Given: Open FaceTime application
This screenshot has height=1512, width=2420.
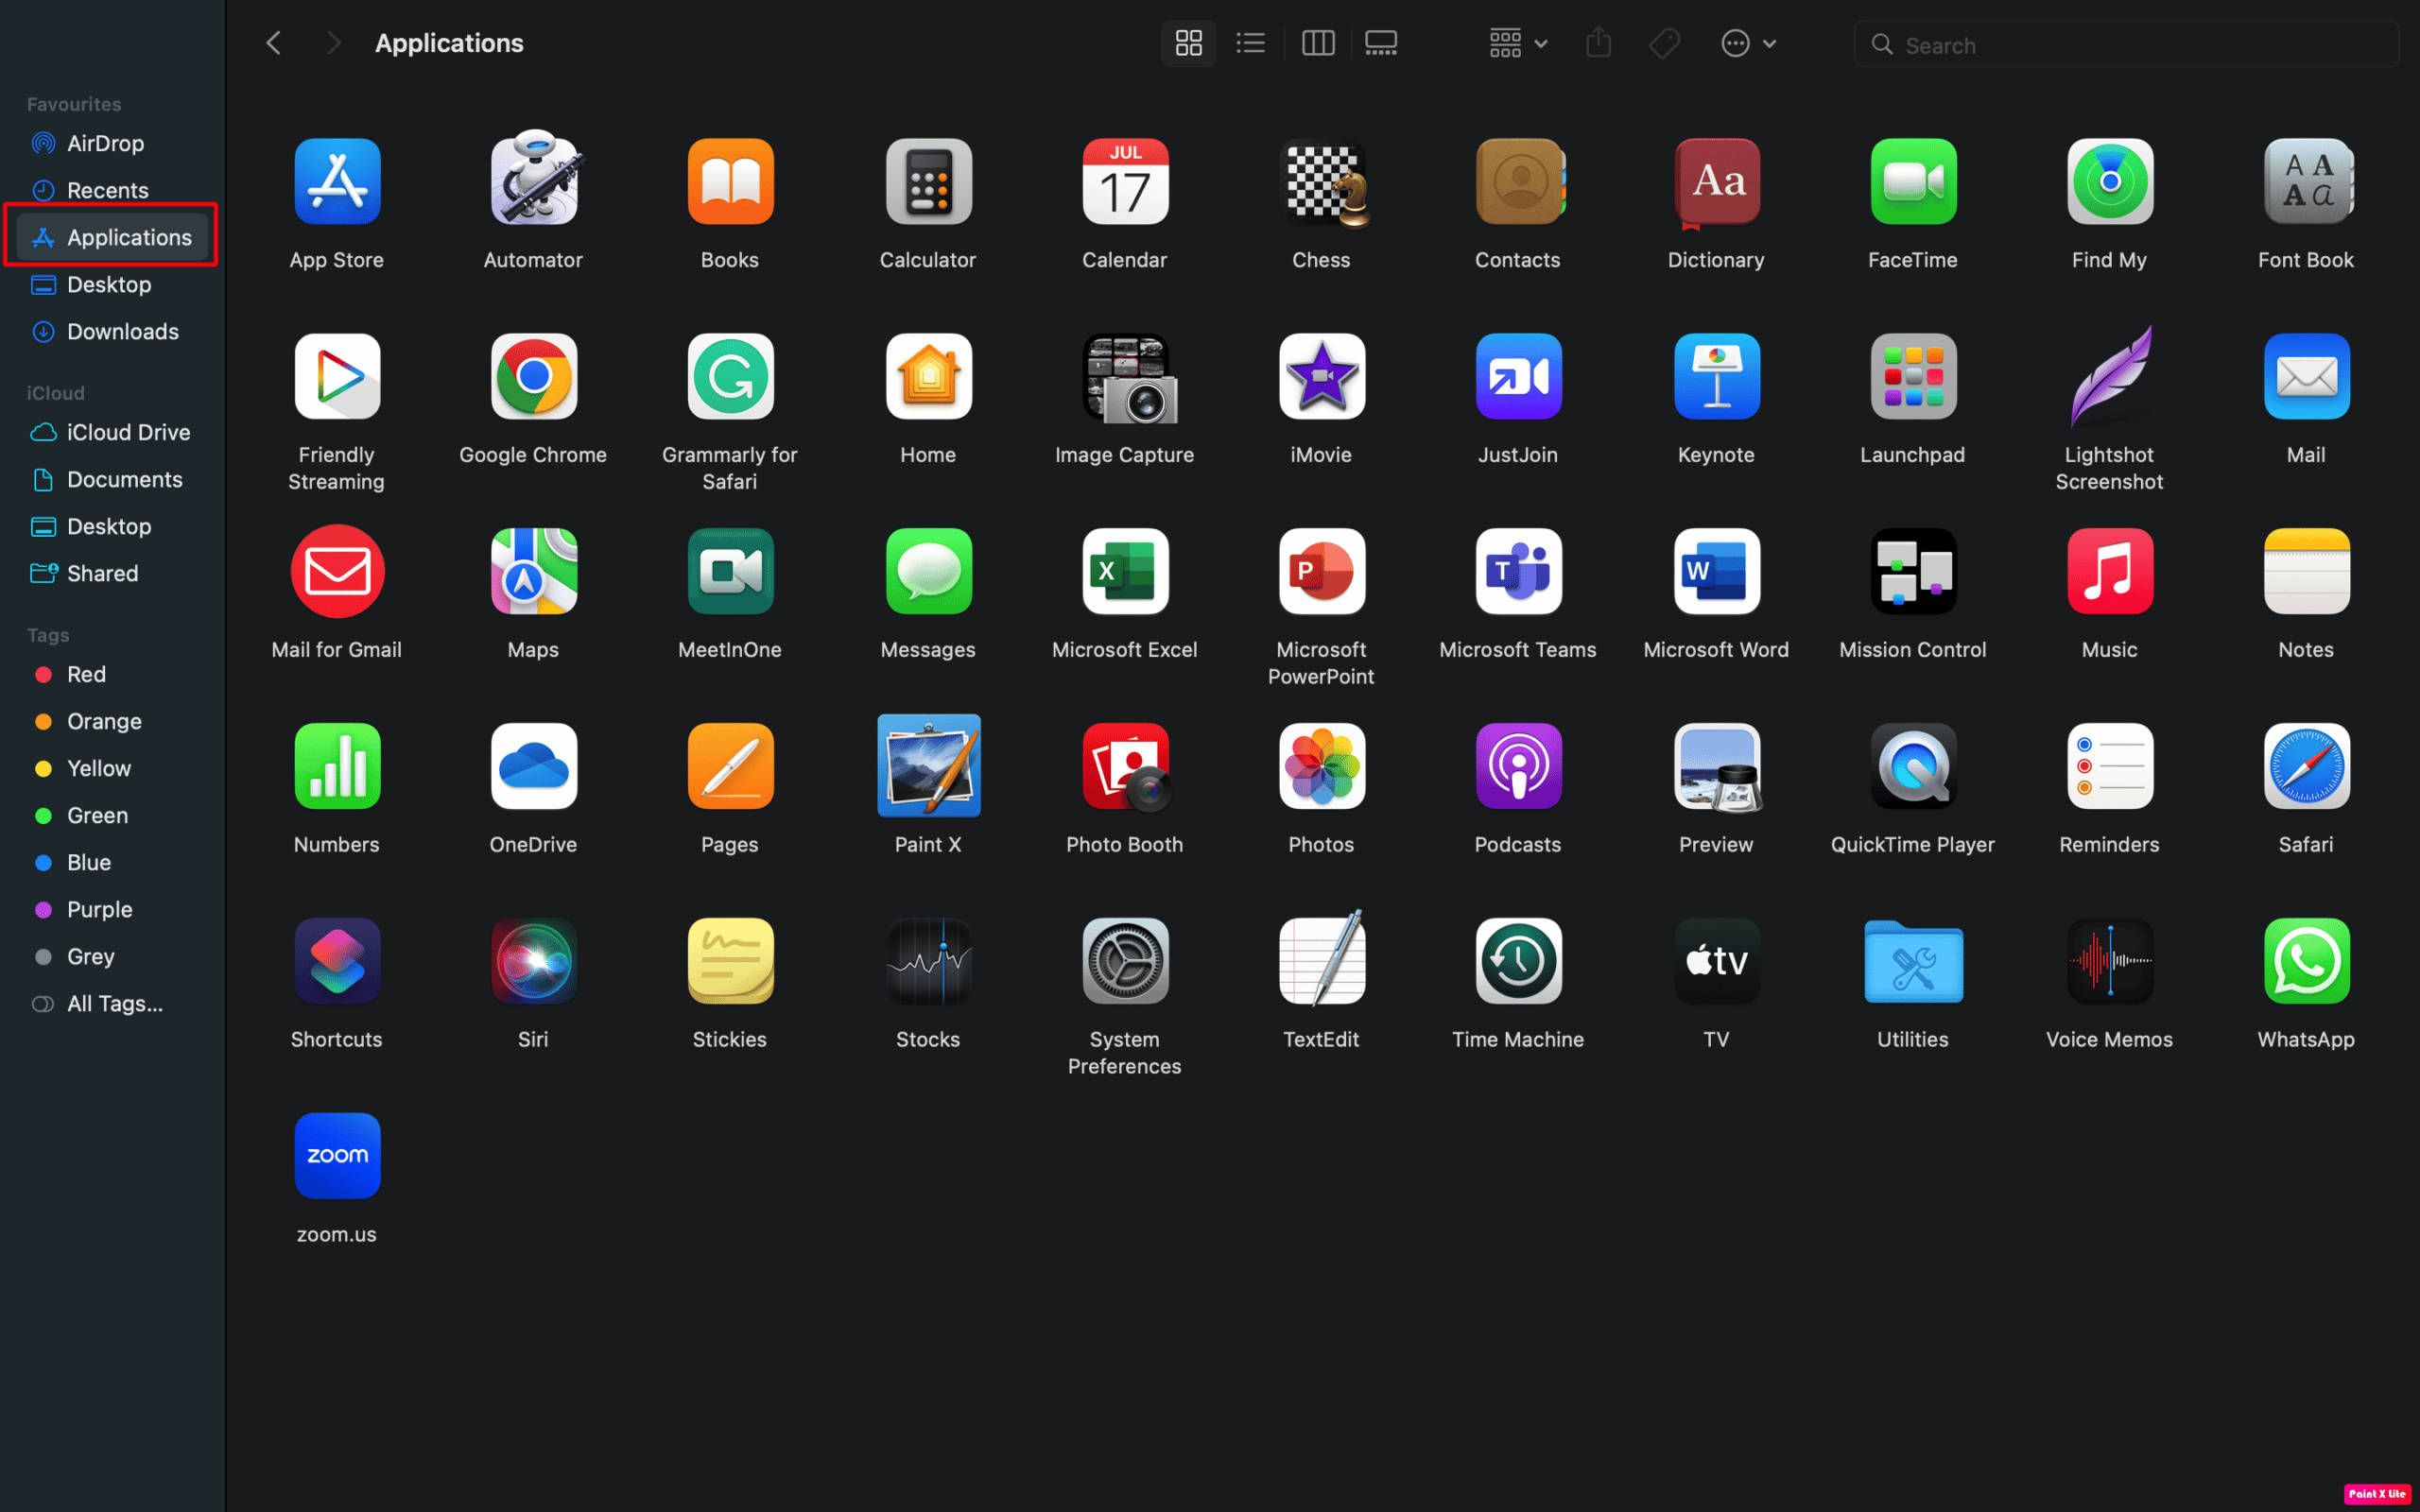Looking at the screenshot, I should tap(1913, 181).
